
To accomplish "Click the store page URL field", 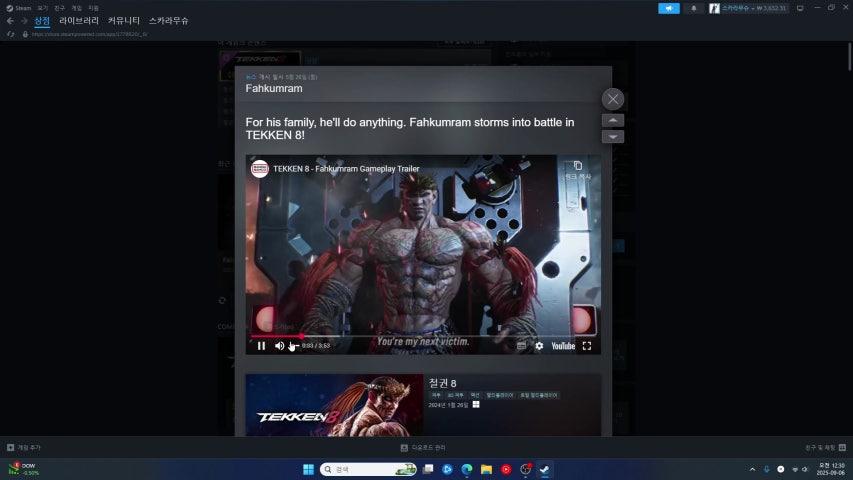I will (90, 34).
